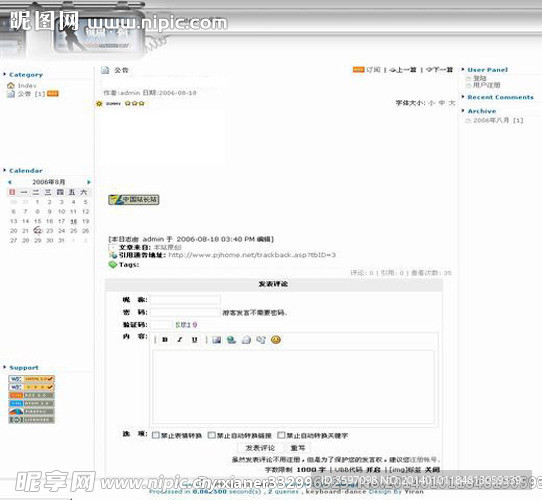Collapse the Support section
The height and width of the screenshot is (500, 542).
click(x=4, y=367)
